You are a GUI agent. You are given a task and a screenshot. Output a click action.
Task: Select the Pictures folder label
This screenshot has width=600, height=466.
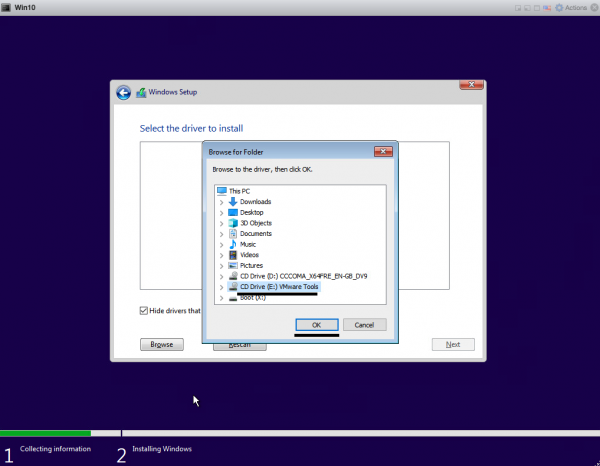coord(251,265)
